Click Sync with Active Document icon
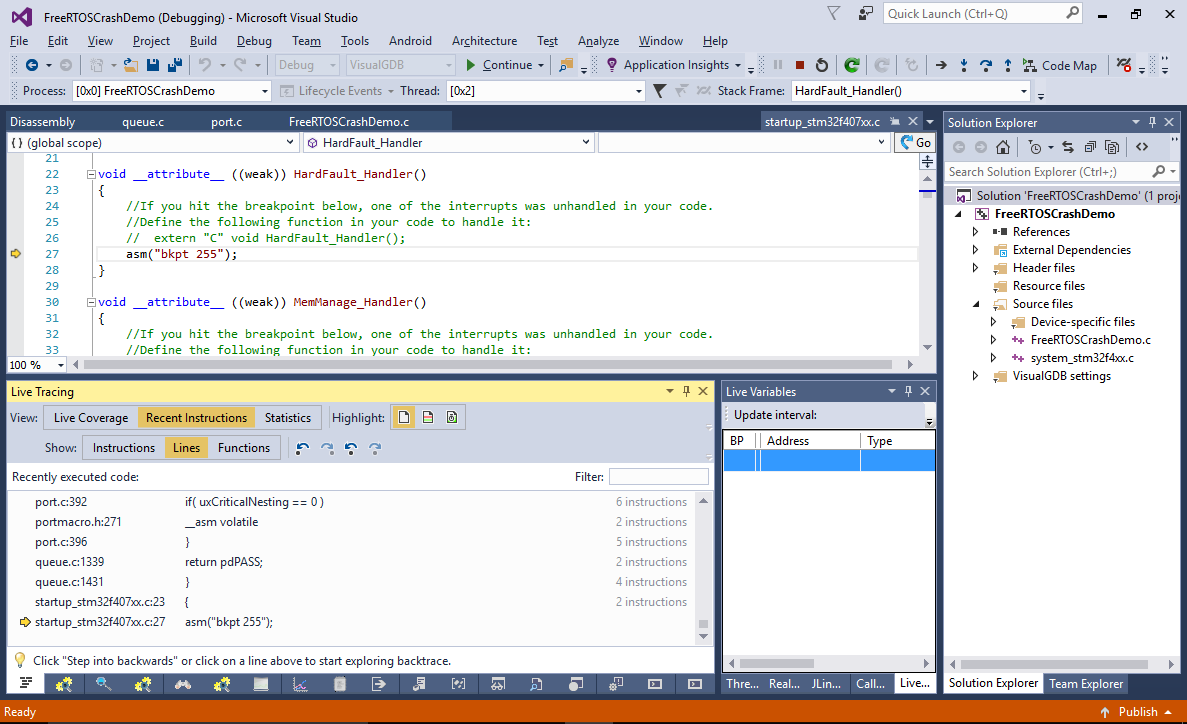Screen dimensions: 1187x724 pyautogui.click(x=1067, y=147)
